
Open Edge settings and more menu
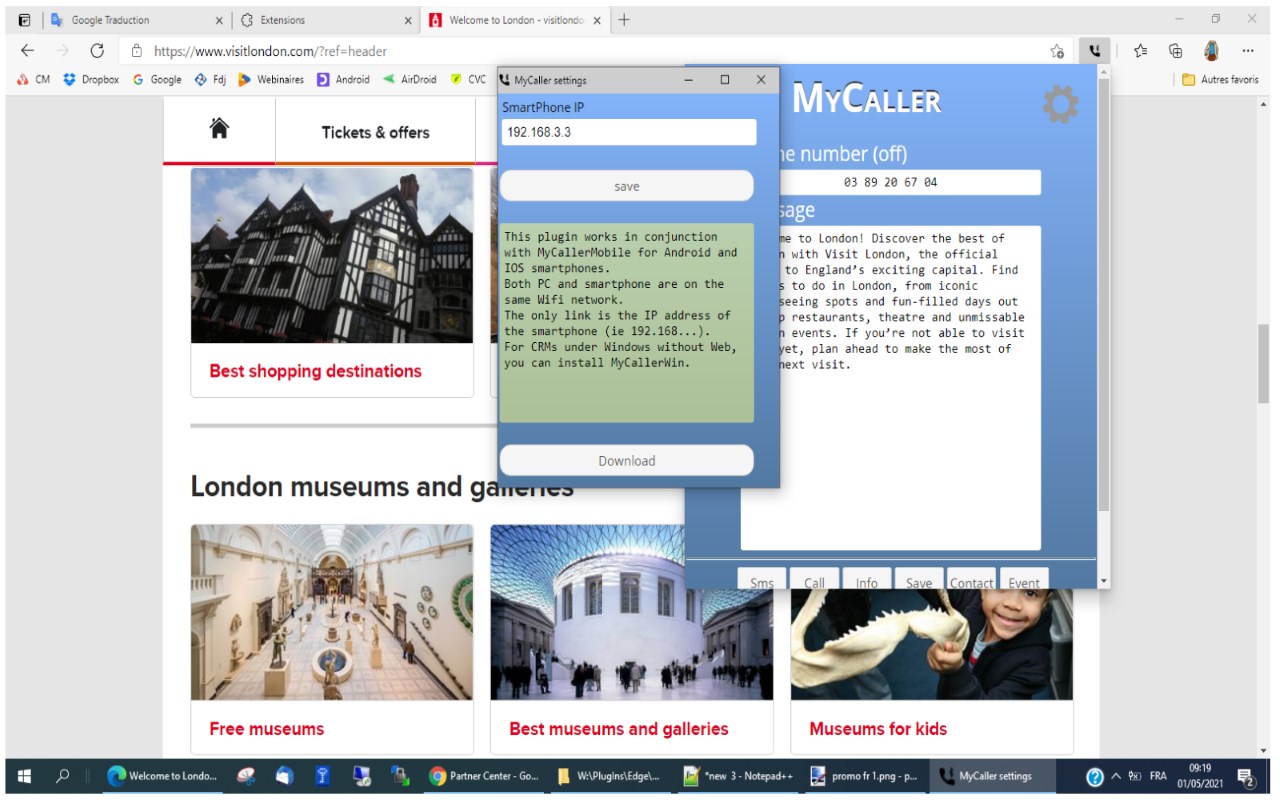pos(1248,51)
